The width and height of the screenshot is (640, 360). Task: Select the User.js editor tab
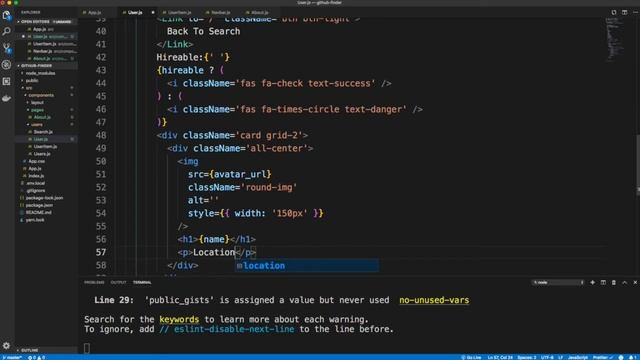pos(135,13)
